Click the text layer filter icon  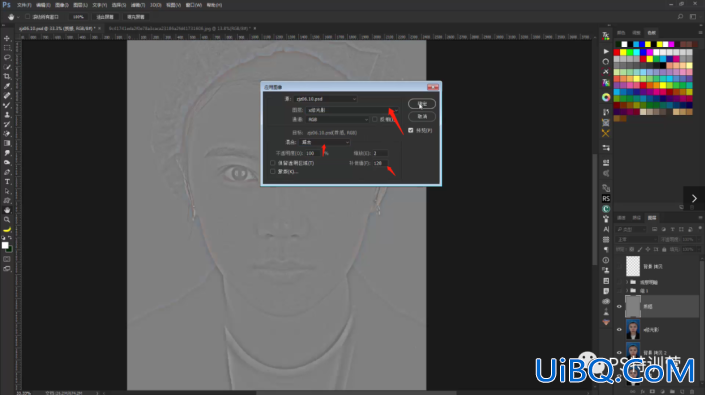tap(672, 229)
